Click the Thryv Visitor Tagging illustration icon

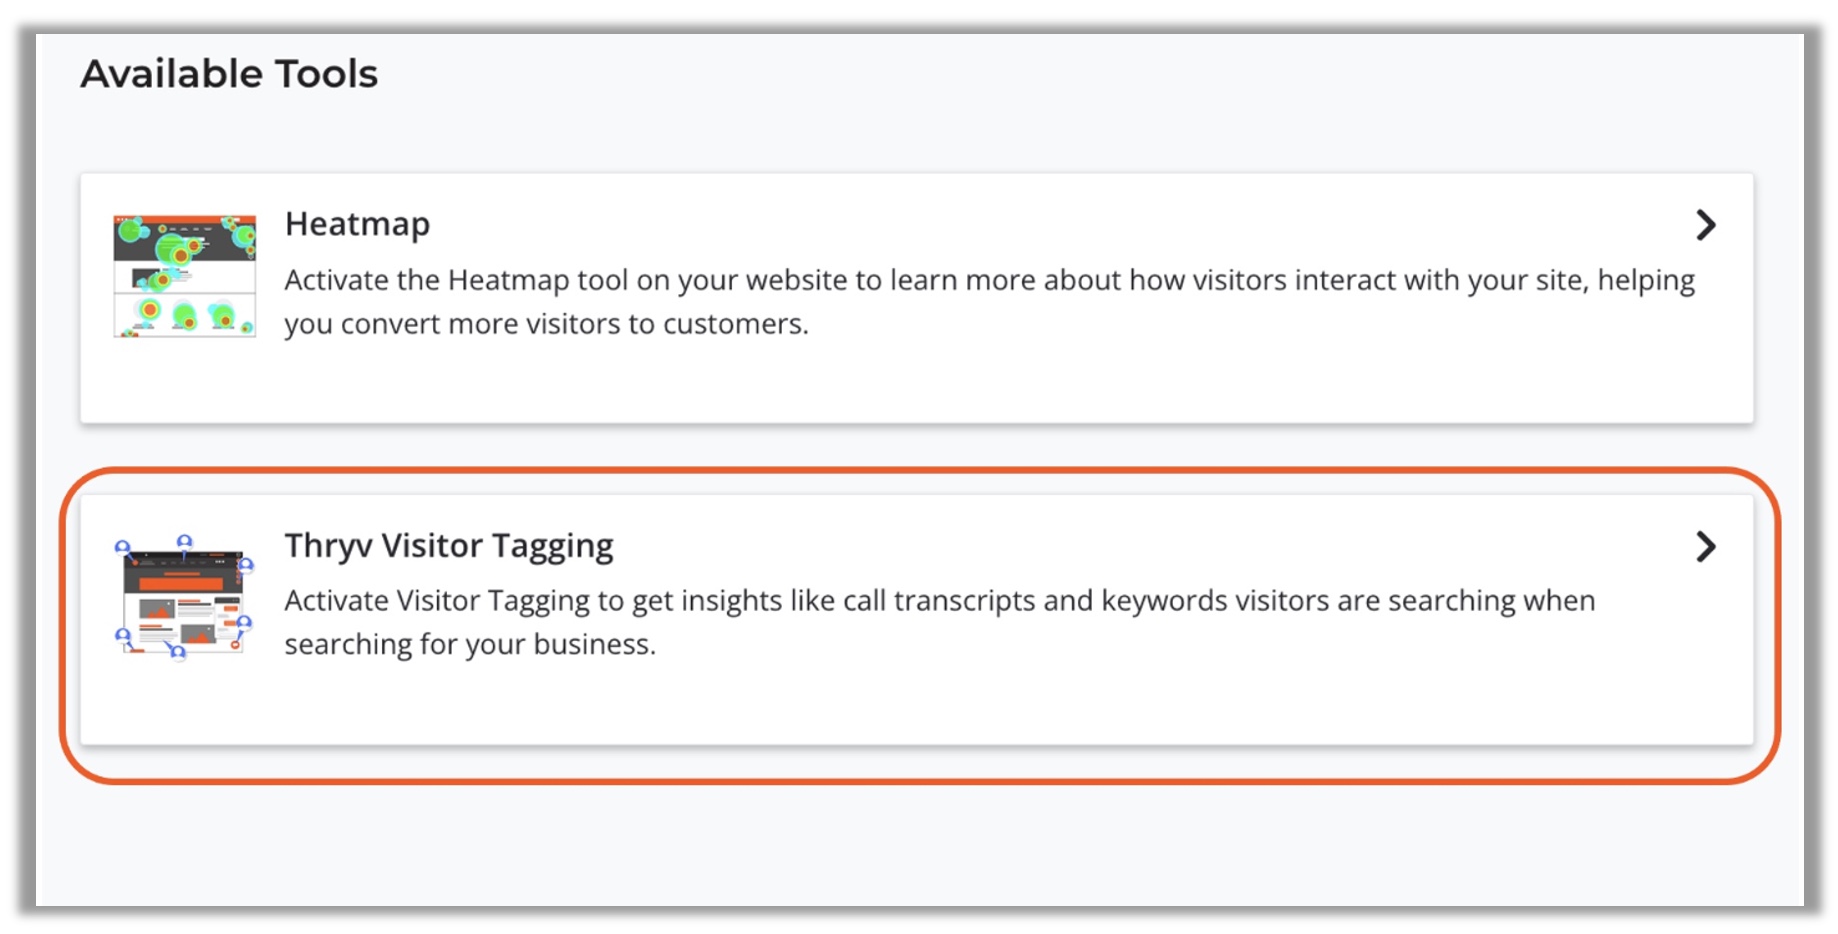(x=184, y=597)
